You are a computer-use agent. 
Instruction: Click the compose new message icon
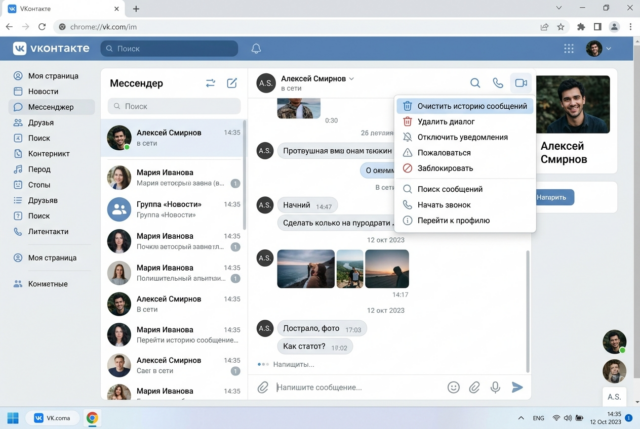coord(232,83)
